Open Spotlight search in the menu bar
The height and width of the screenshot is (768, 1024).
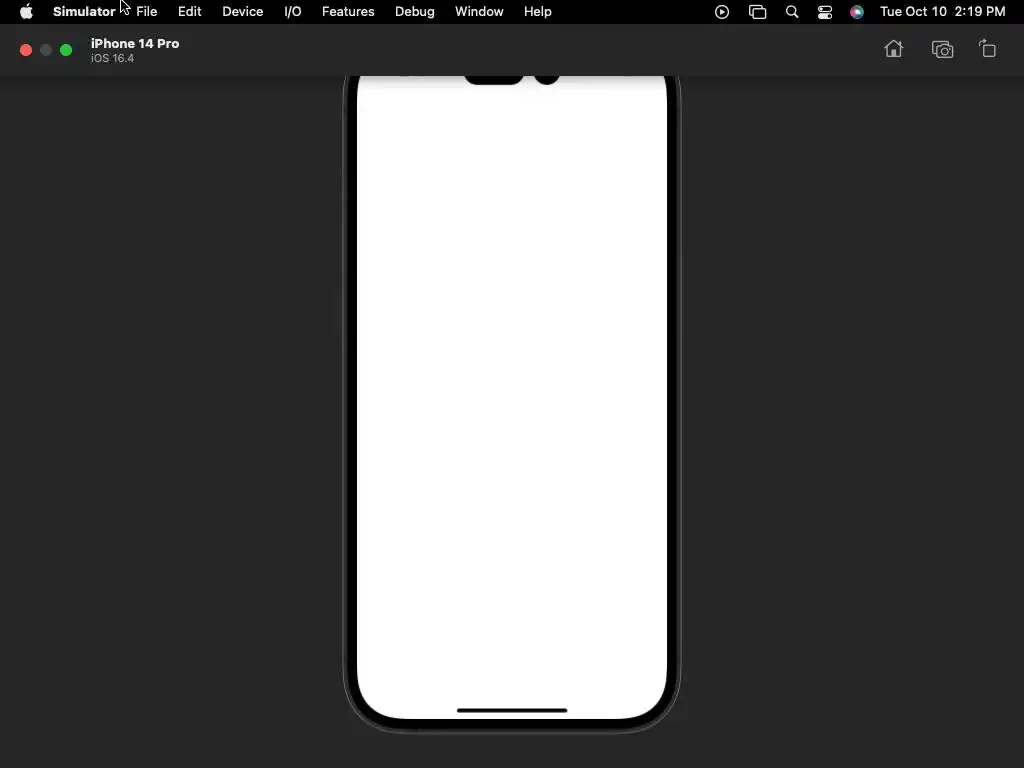coord(792,12)
